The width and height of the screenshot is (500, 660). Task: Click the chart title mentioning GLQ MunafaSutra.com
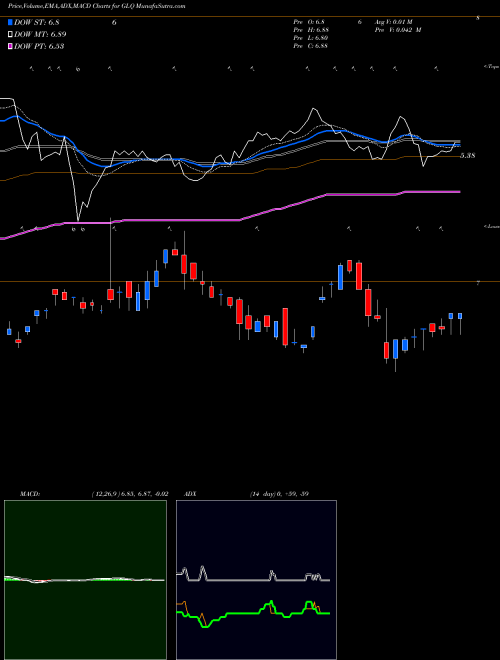click(x=96, y=6)
